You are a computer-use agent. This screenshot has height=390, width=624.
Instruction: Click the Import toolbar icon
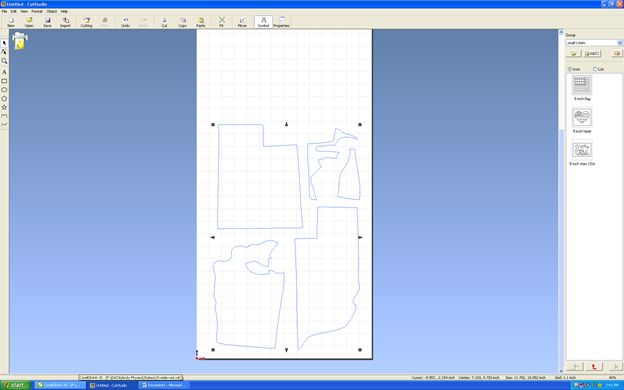65,22
